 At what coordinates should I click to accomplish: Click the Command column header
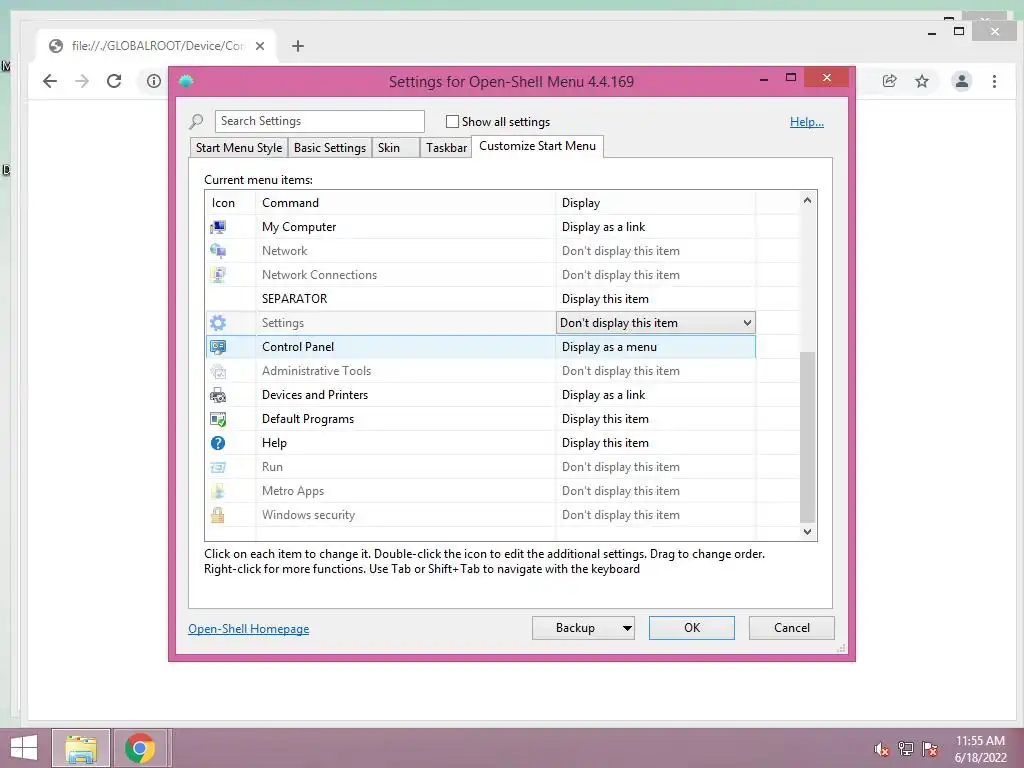[405, 203]
